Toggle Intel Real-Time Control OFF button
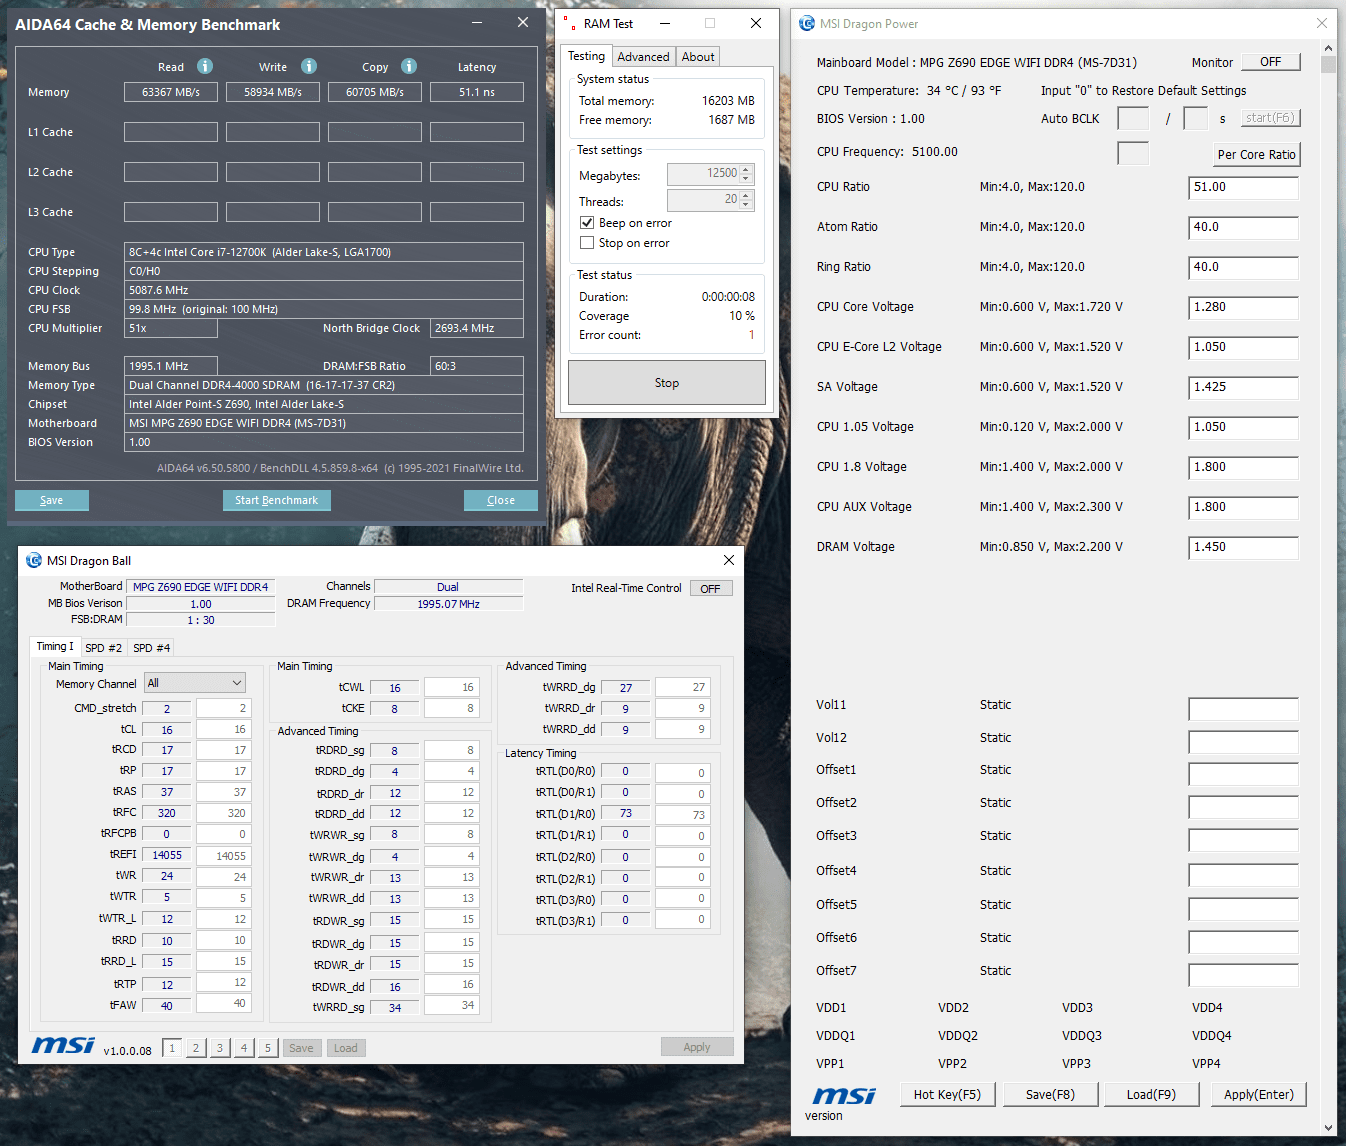The image size is (1346, 1146). click(x=711, y=589)
